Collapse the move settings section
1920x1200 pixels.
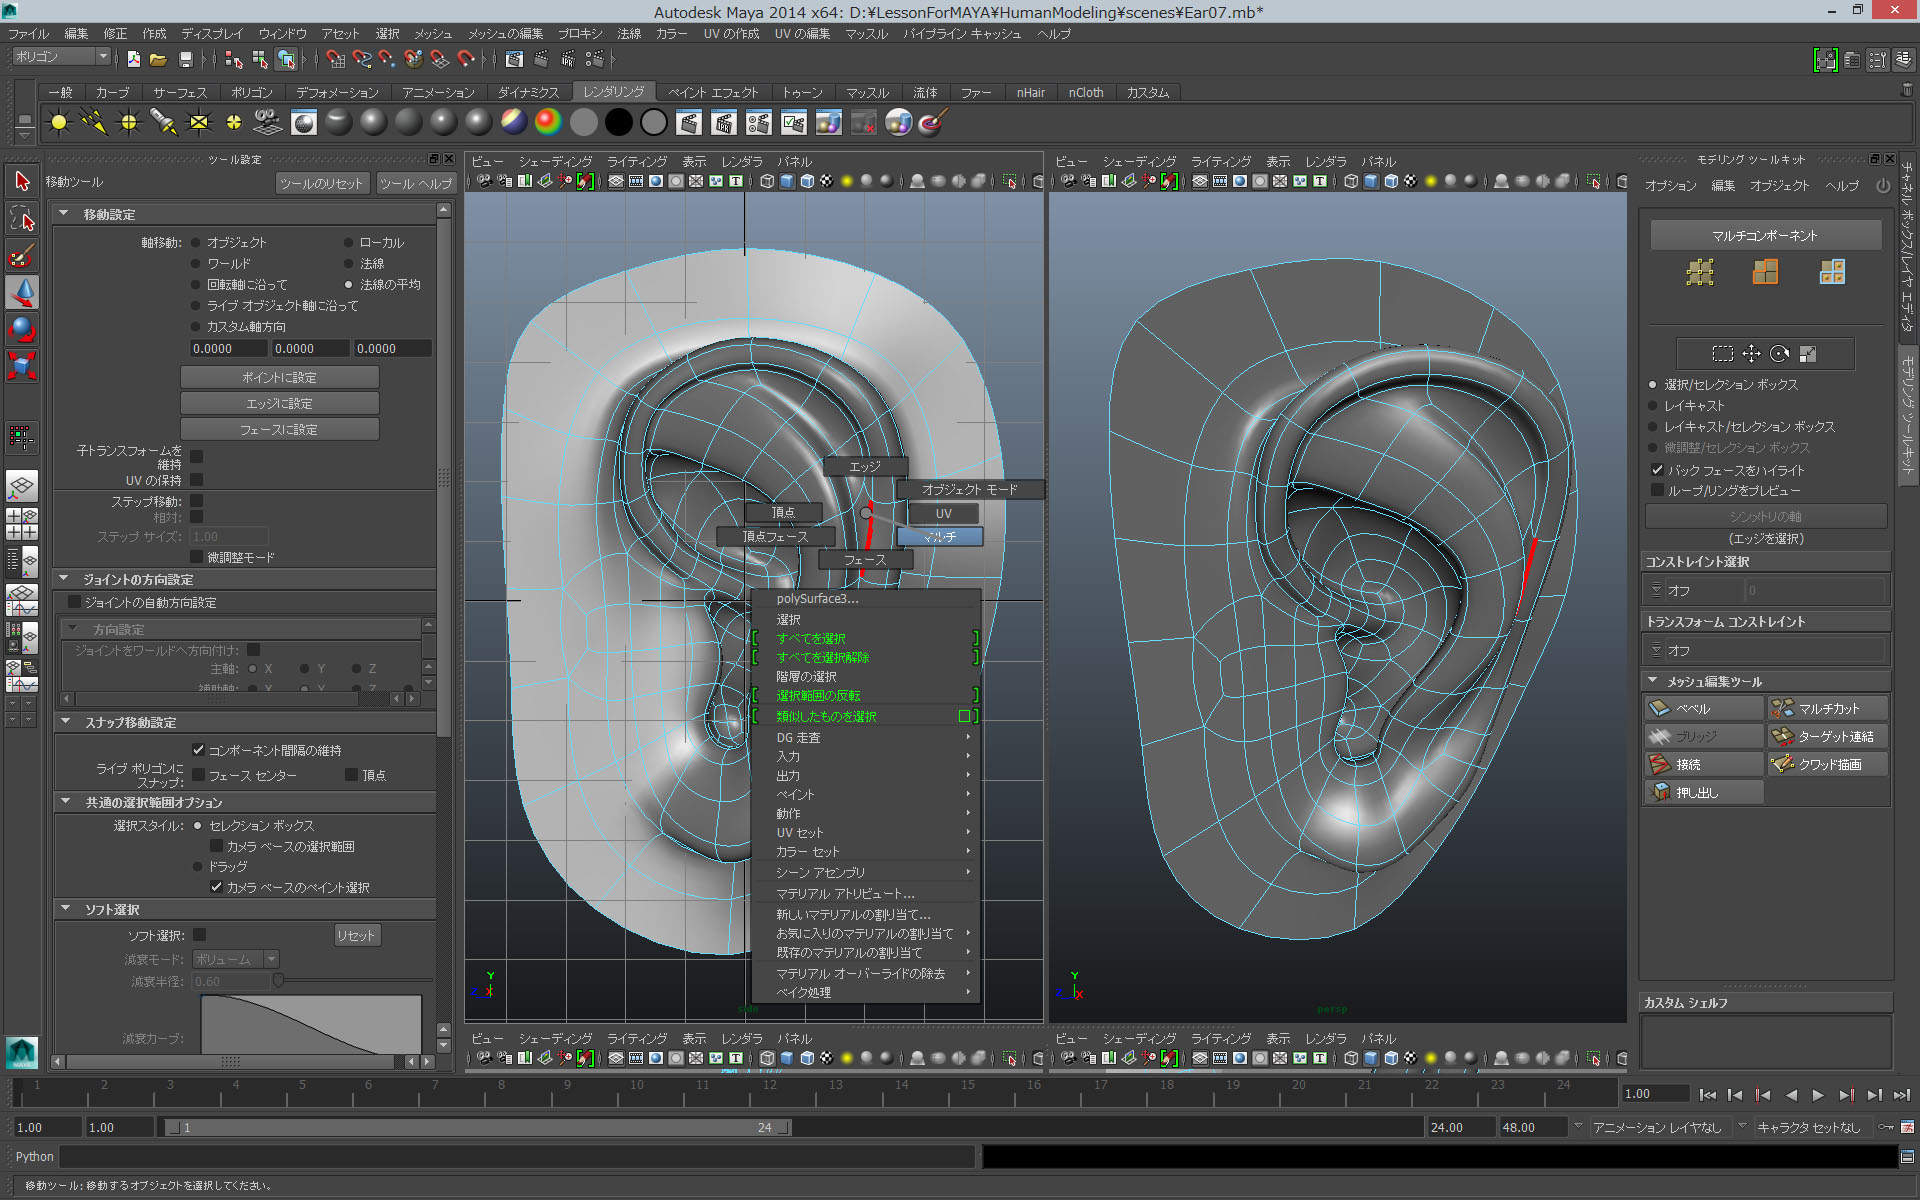(x=64, y=214)
